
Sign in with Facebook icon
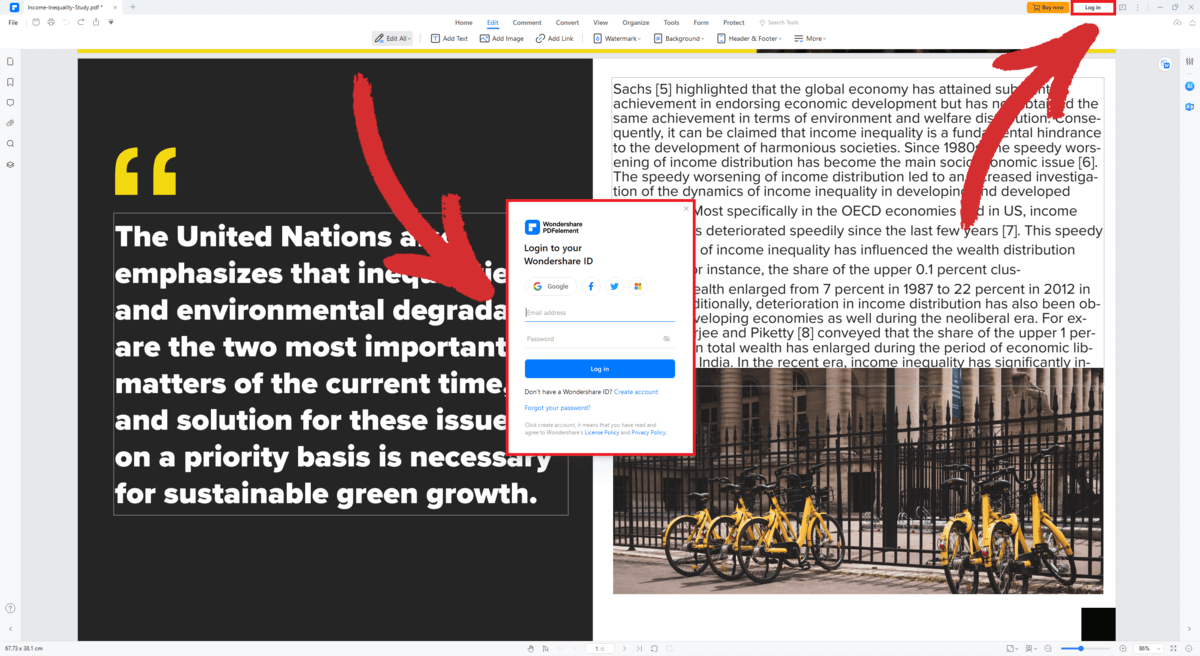591,286
